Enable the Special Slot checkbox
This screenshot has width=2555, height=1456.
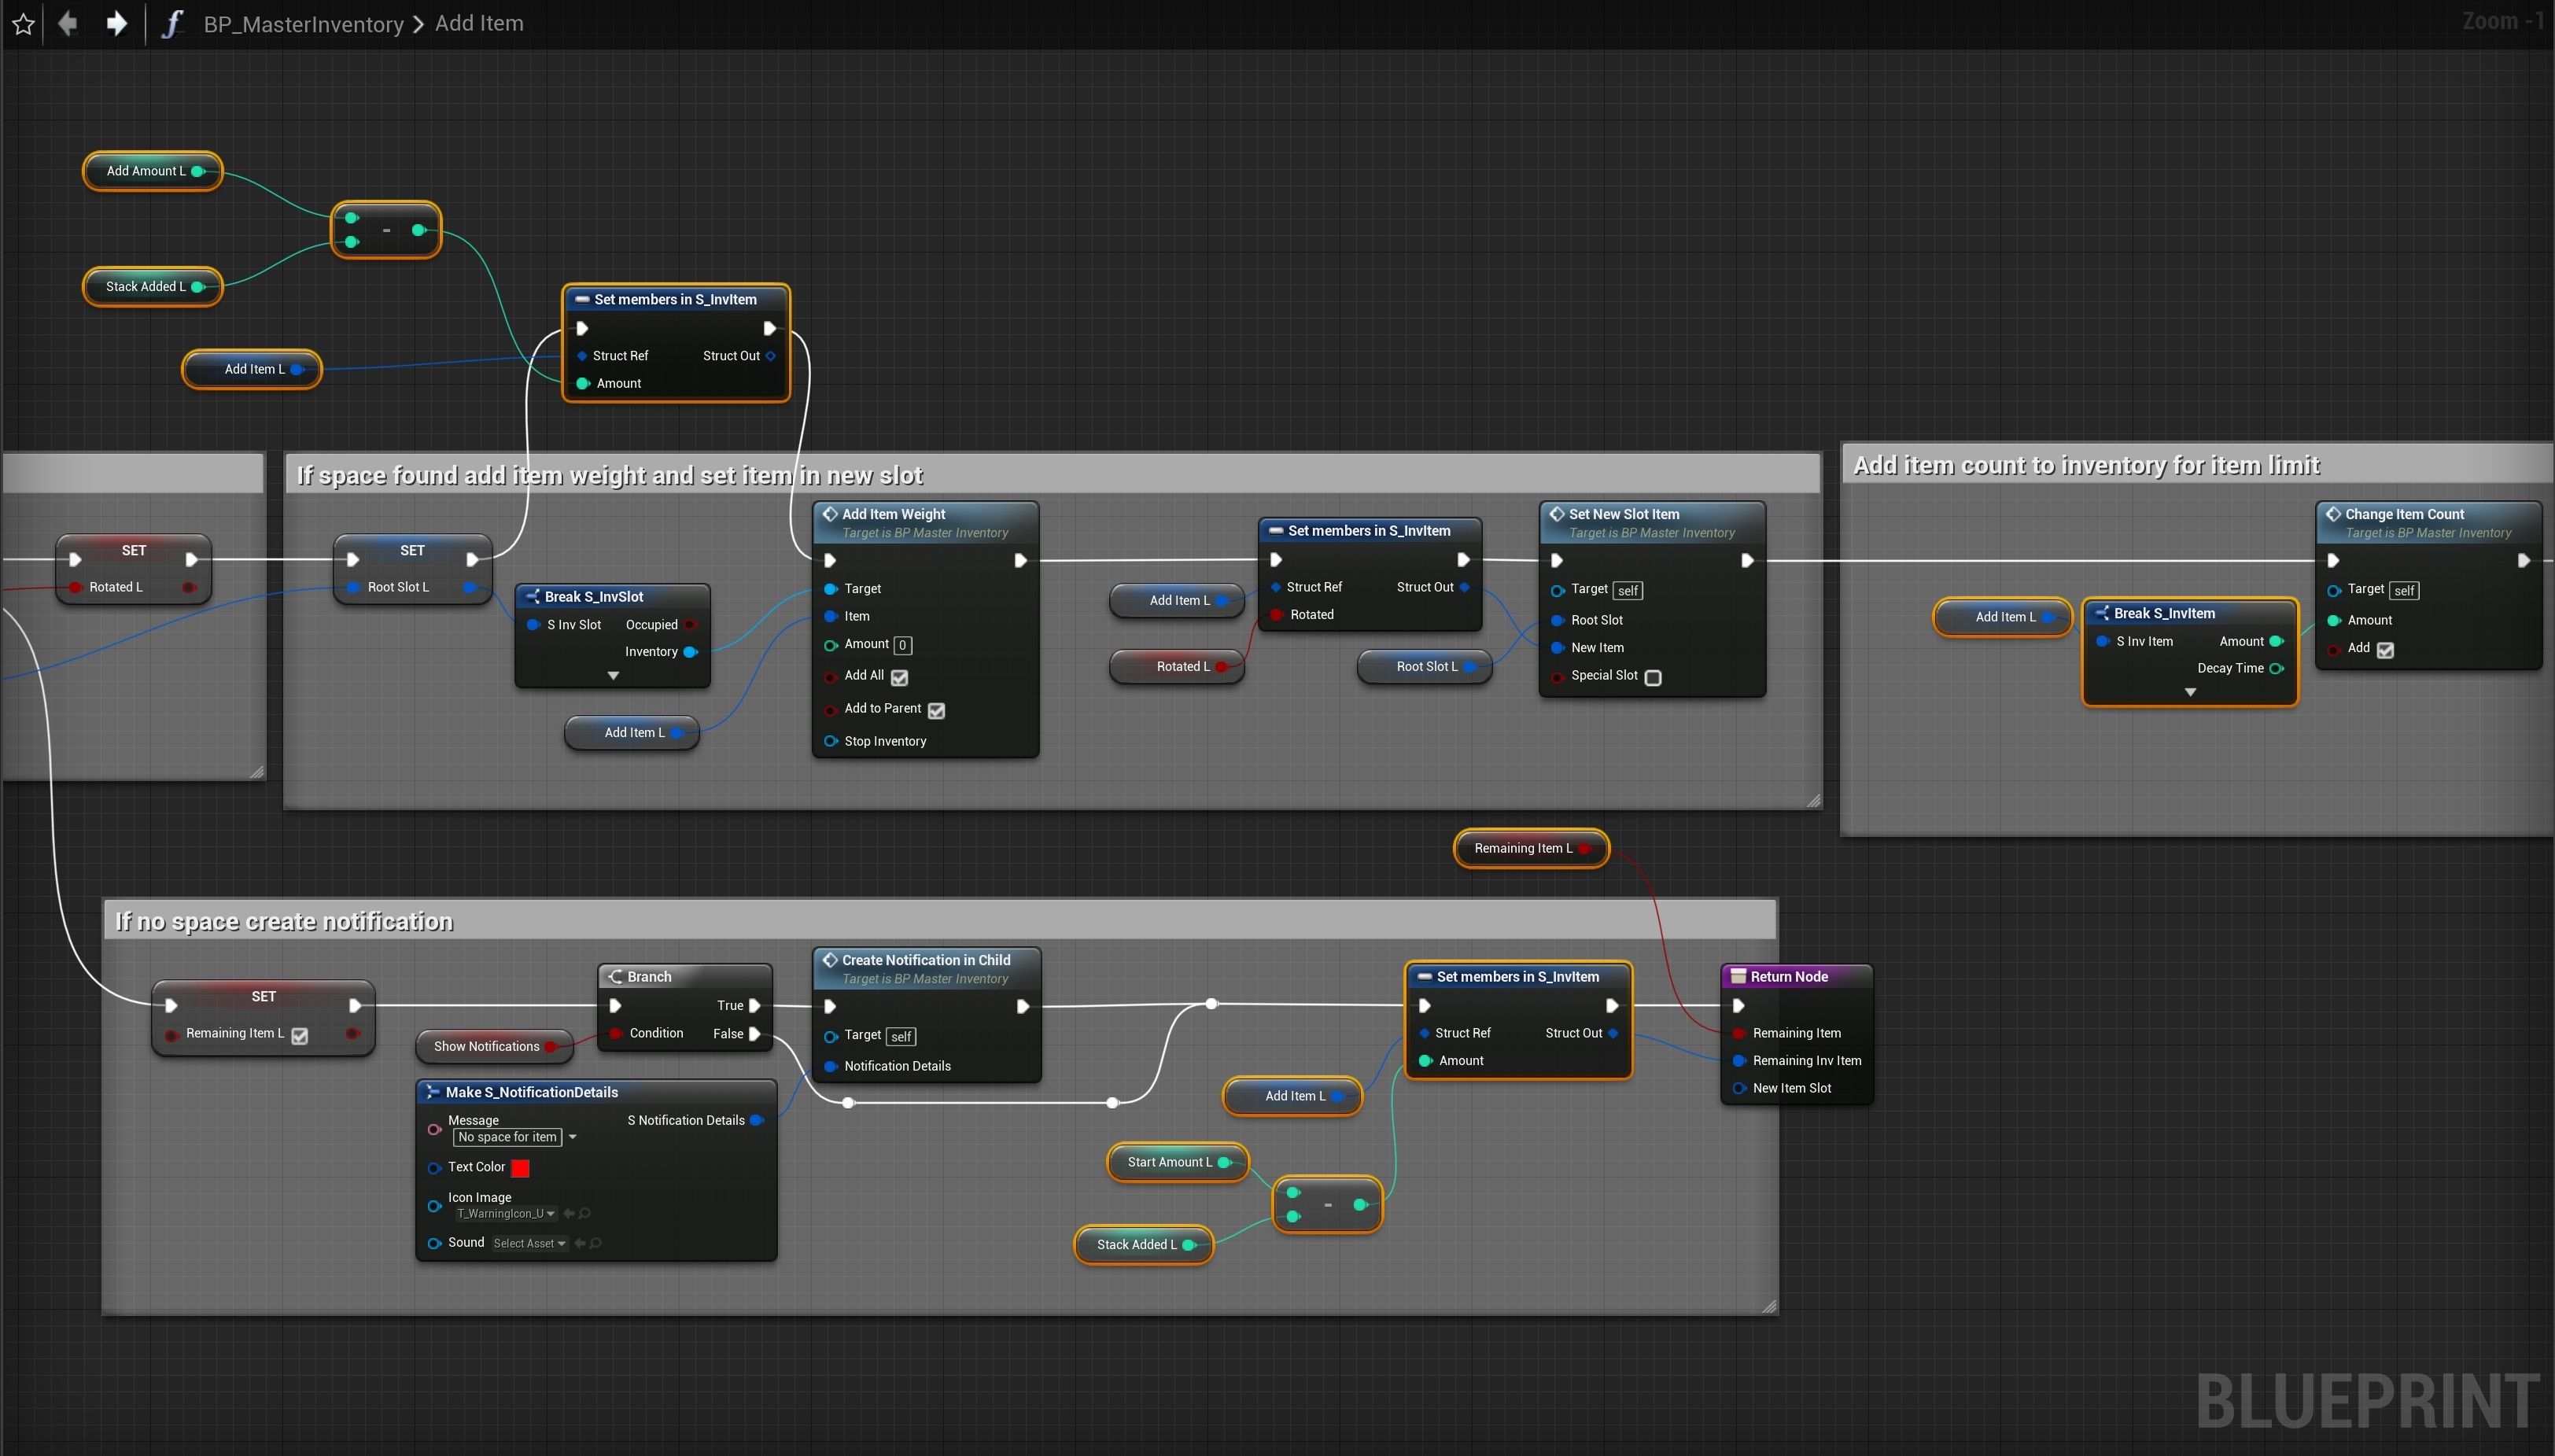point(1653,677)
